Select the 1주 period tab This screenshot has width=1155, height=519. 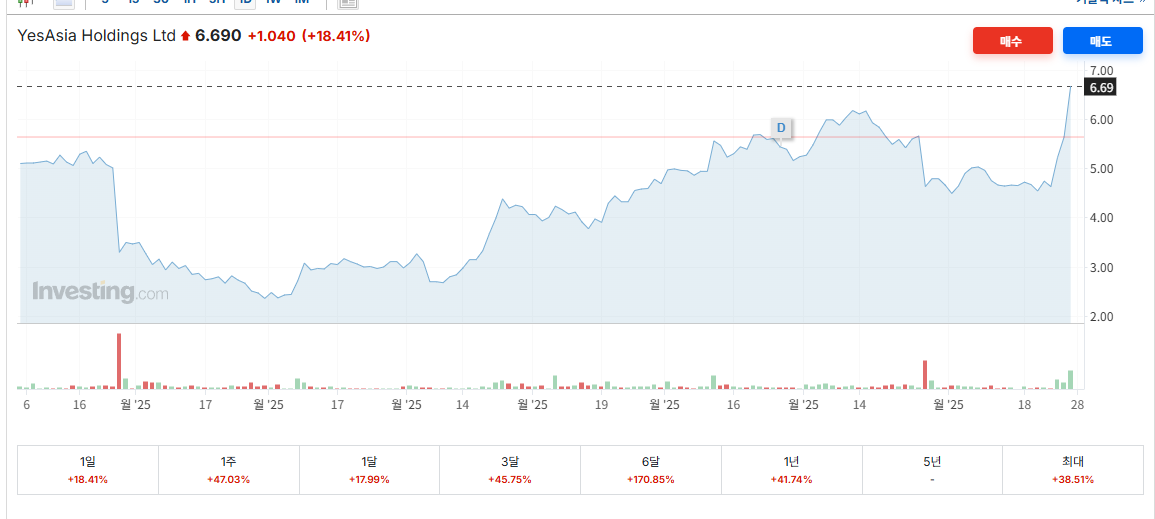(228, 470)
